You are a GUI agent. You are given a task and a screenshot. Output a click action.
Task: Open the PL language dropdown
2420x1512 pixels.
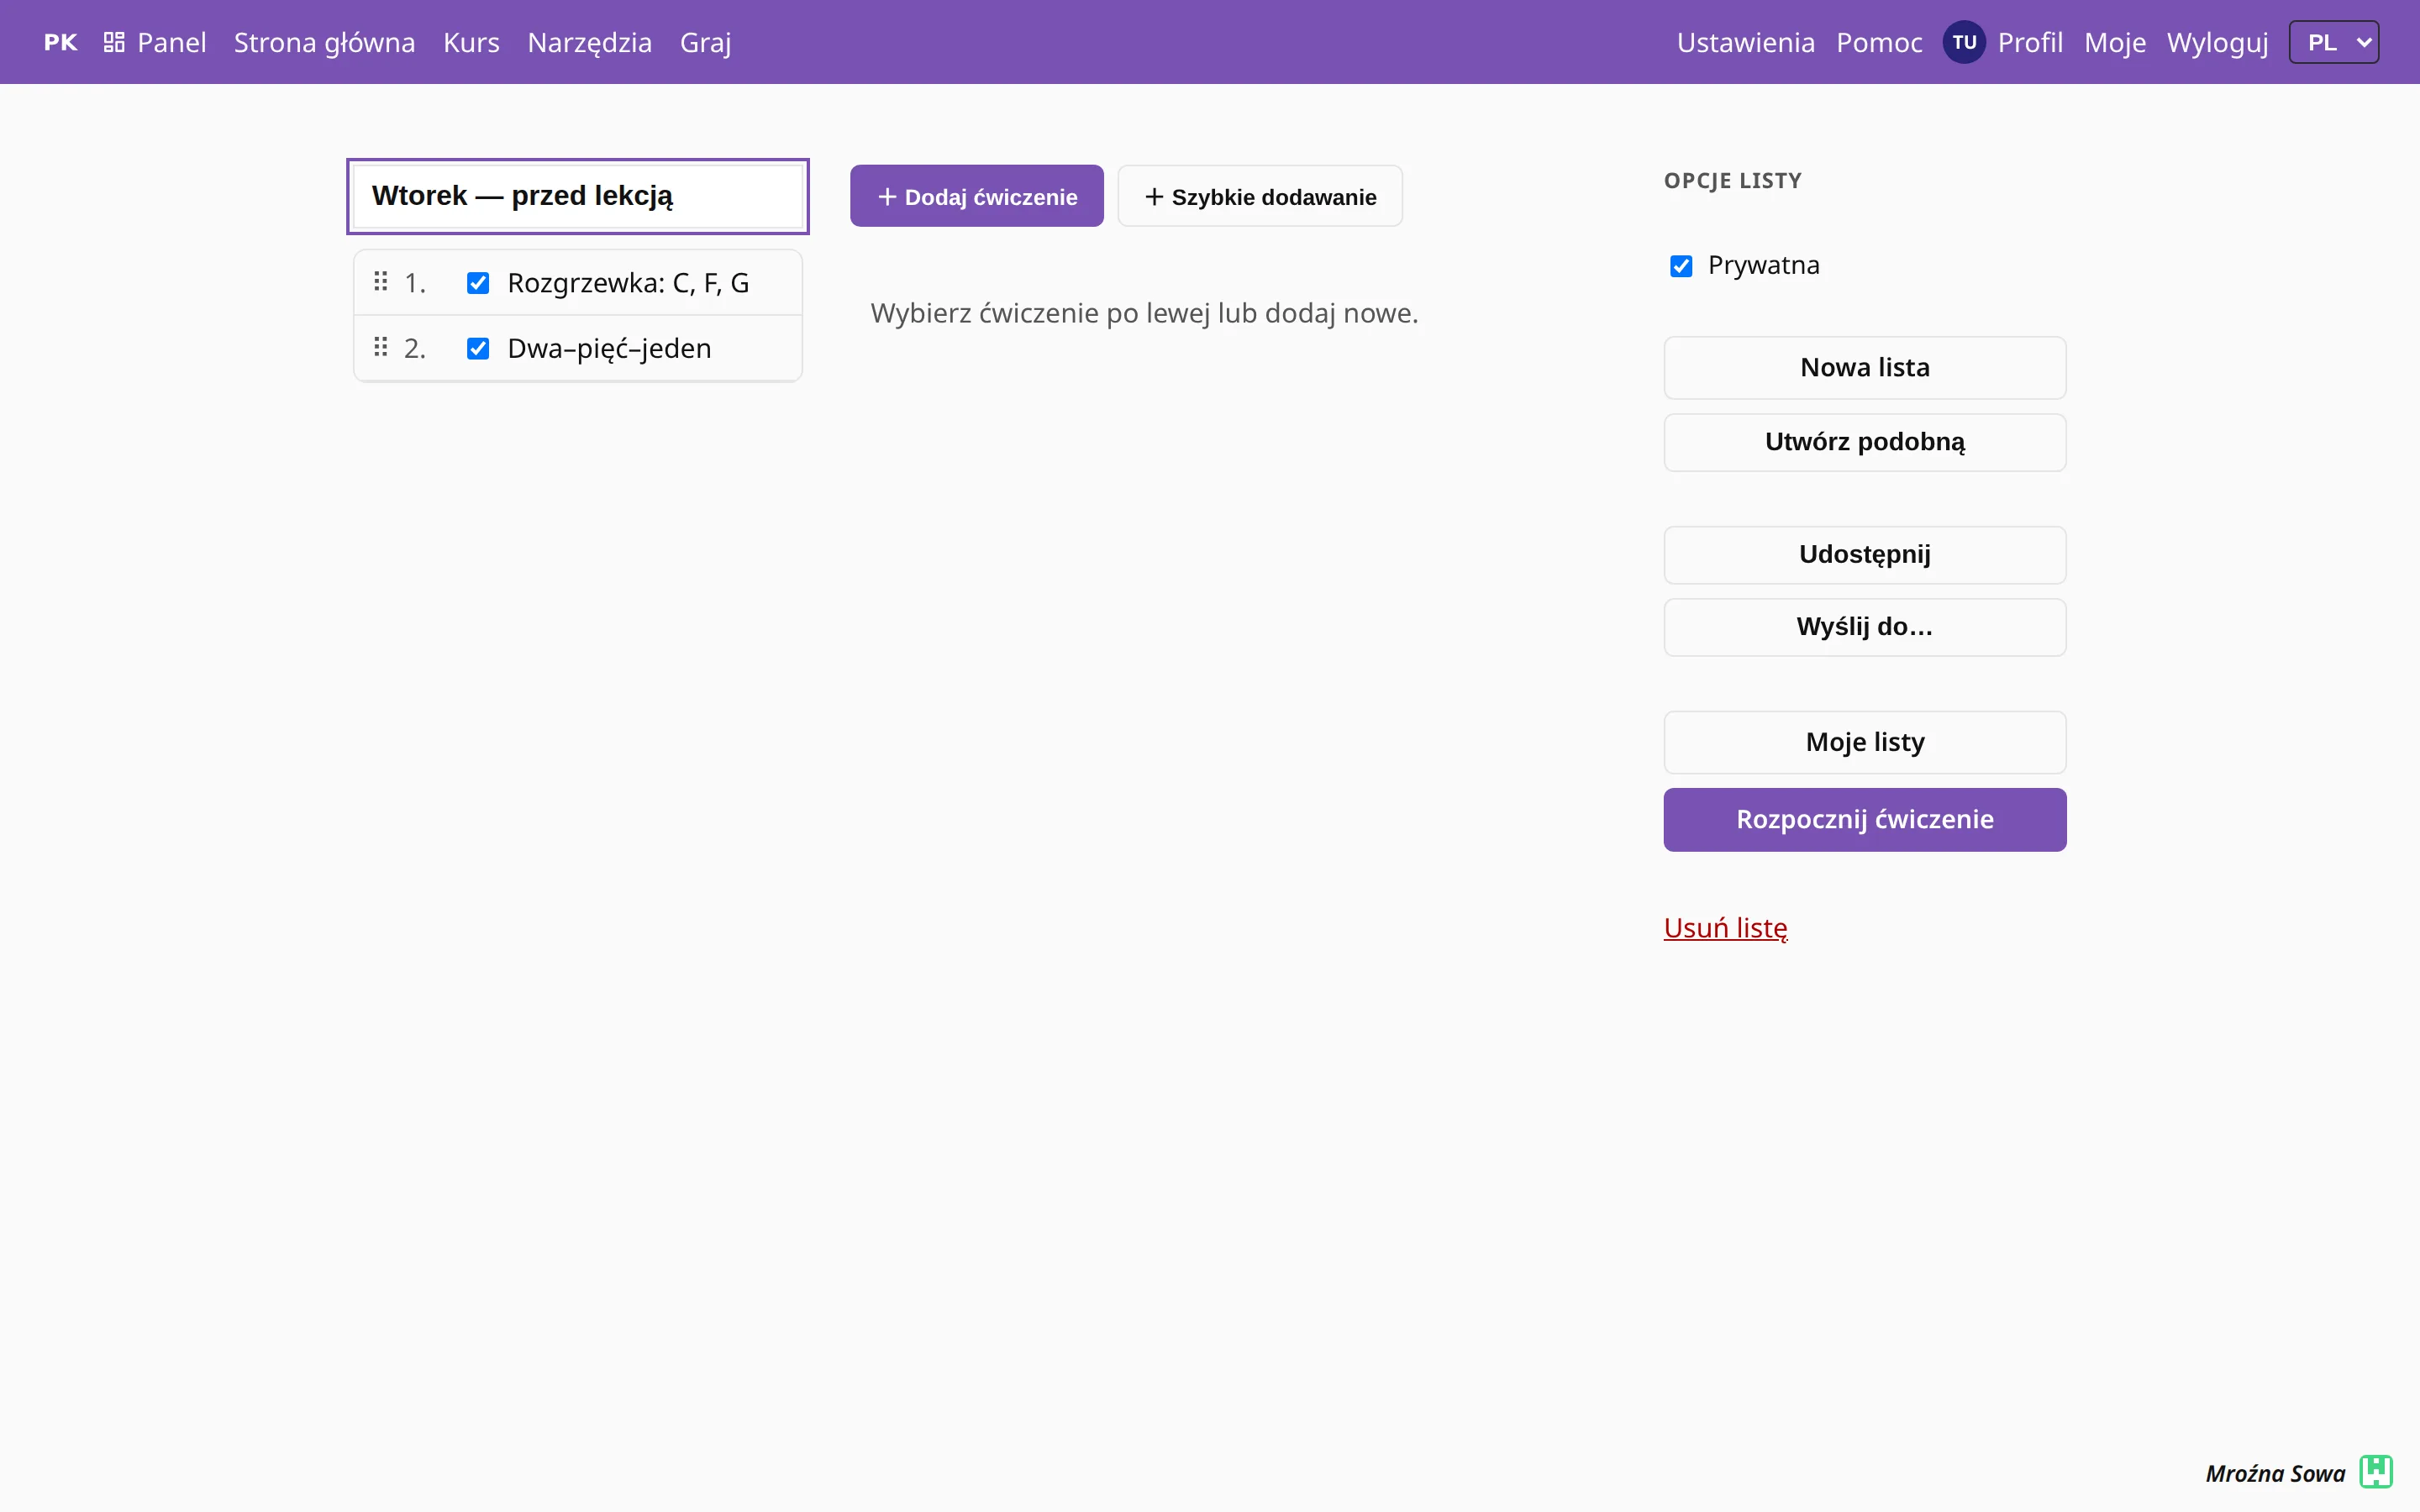[x=2333, y=42]
